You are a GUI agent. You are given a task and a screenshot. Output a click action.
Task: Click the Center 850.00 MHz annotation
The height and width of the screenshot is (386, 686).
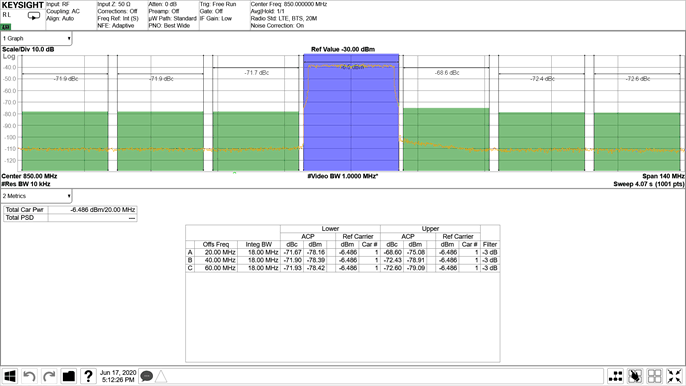point(29,176)
